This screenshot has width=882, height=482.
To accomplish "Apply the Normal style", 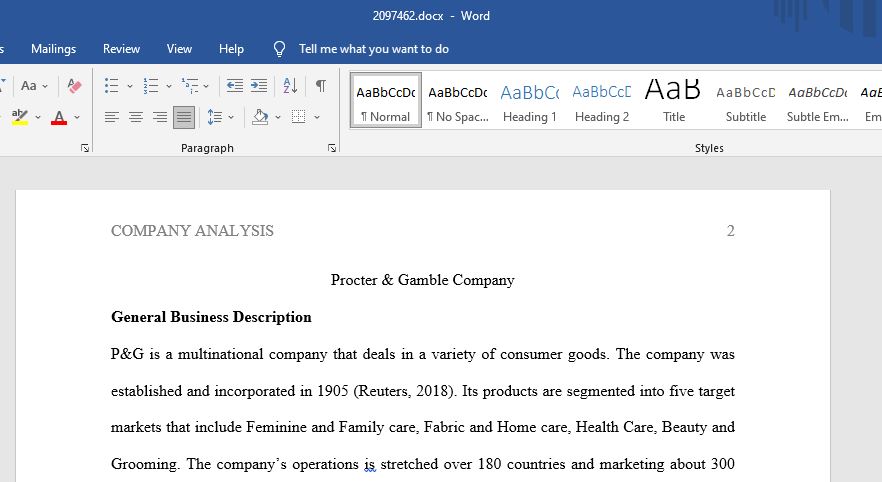I will (x=385, y=101).
